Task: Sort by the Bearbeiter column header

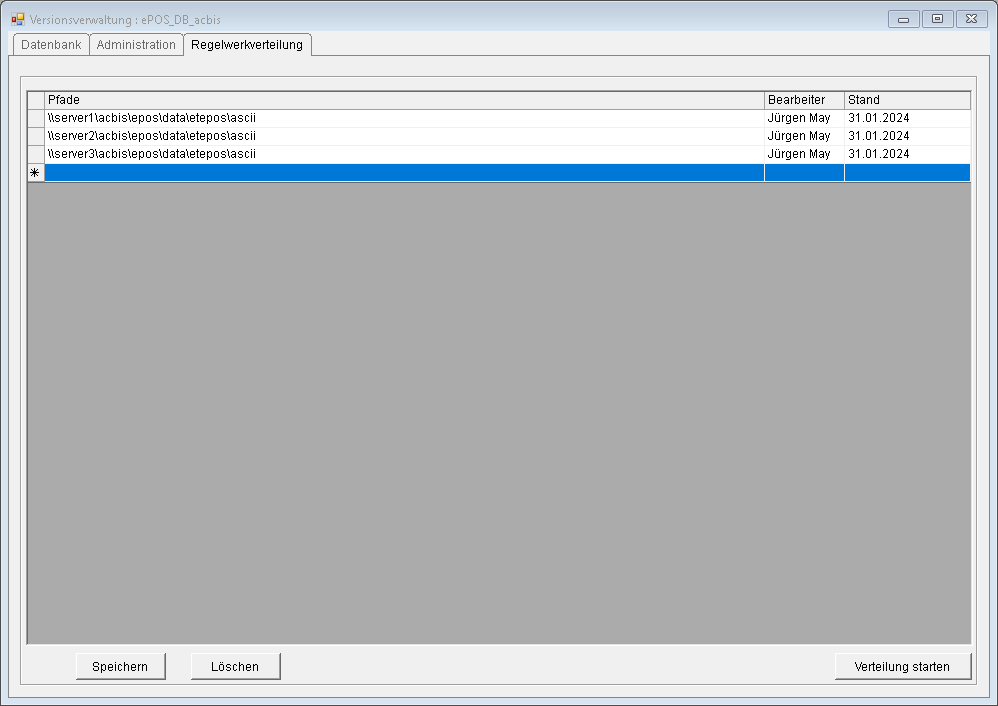Action: click(x=804, y=100)
